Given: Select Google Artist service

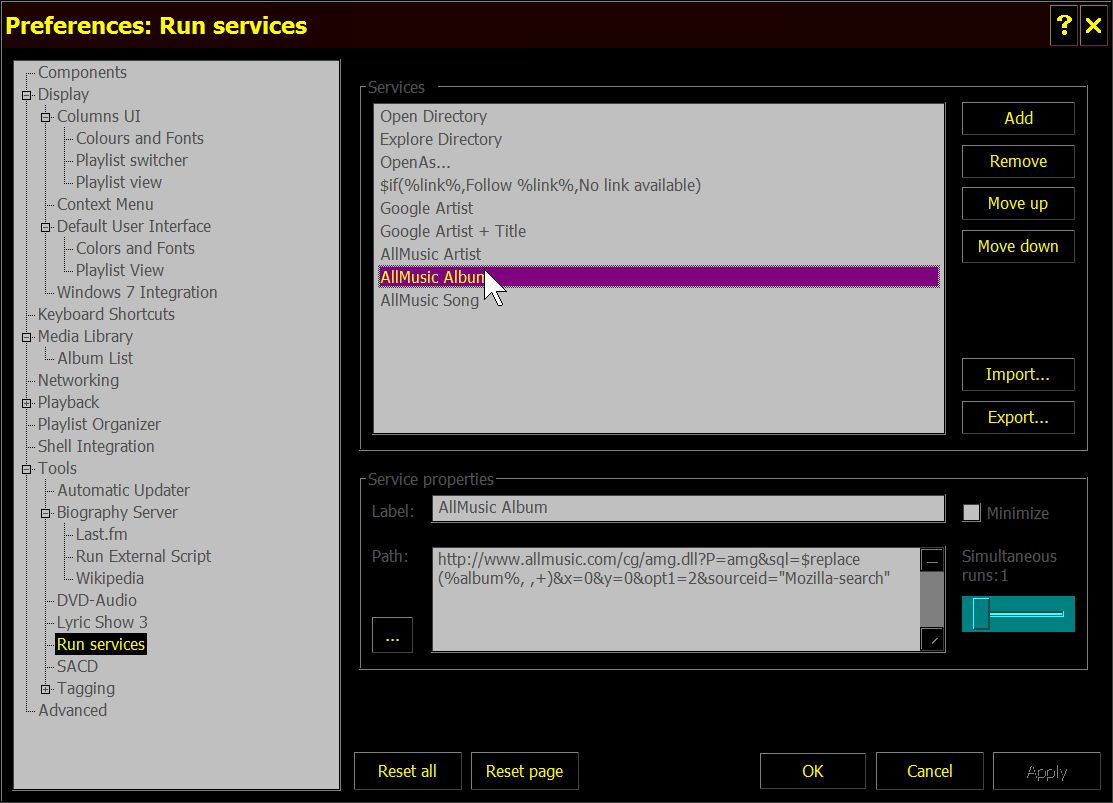Looking at the screenshot, I should 659,209.
